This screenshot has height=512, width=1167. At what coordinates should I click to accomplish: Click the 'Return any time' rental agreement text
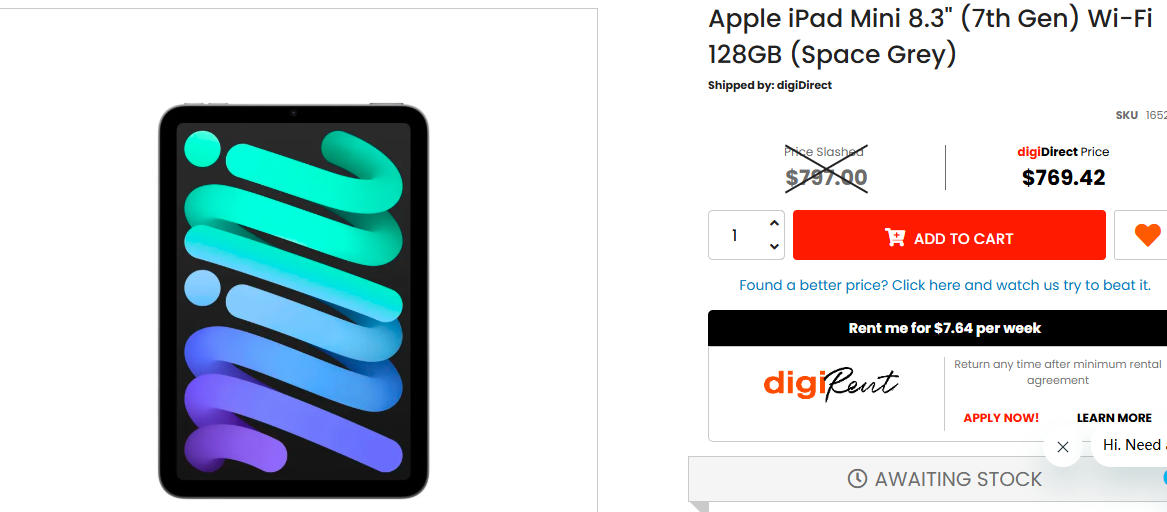(x=1058, y=372)
